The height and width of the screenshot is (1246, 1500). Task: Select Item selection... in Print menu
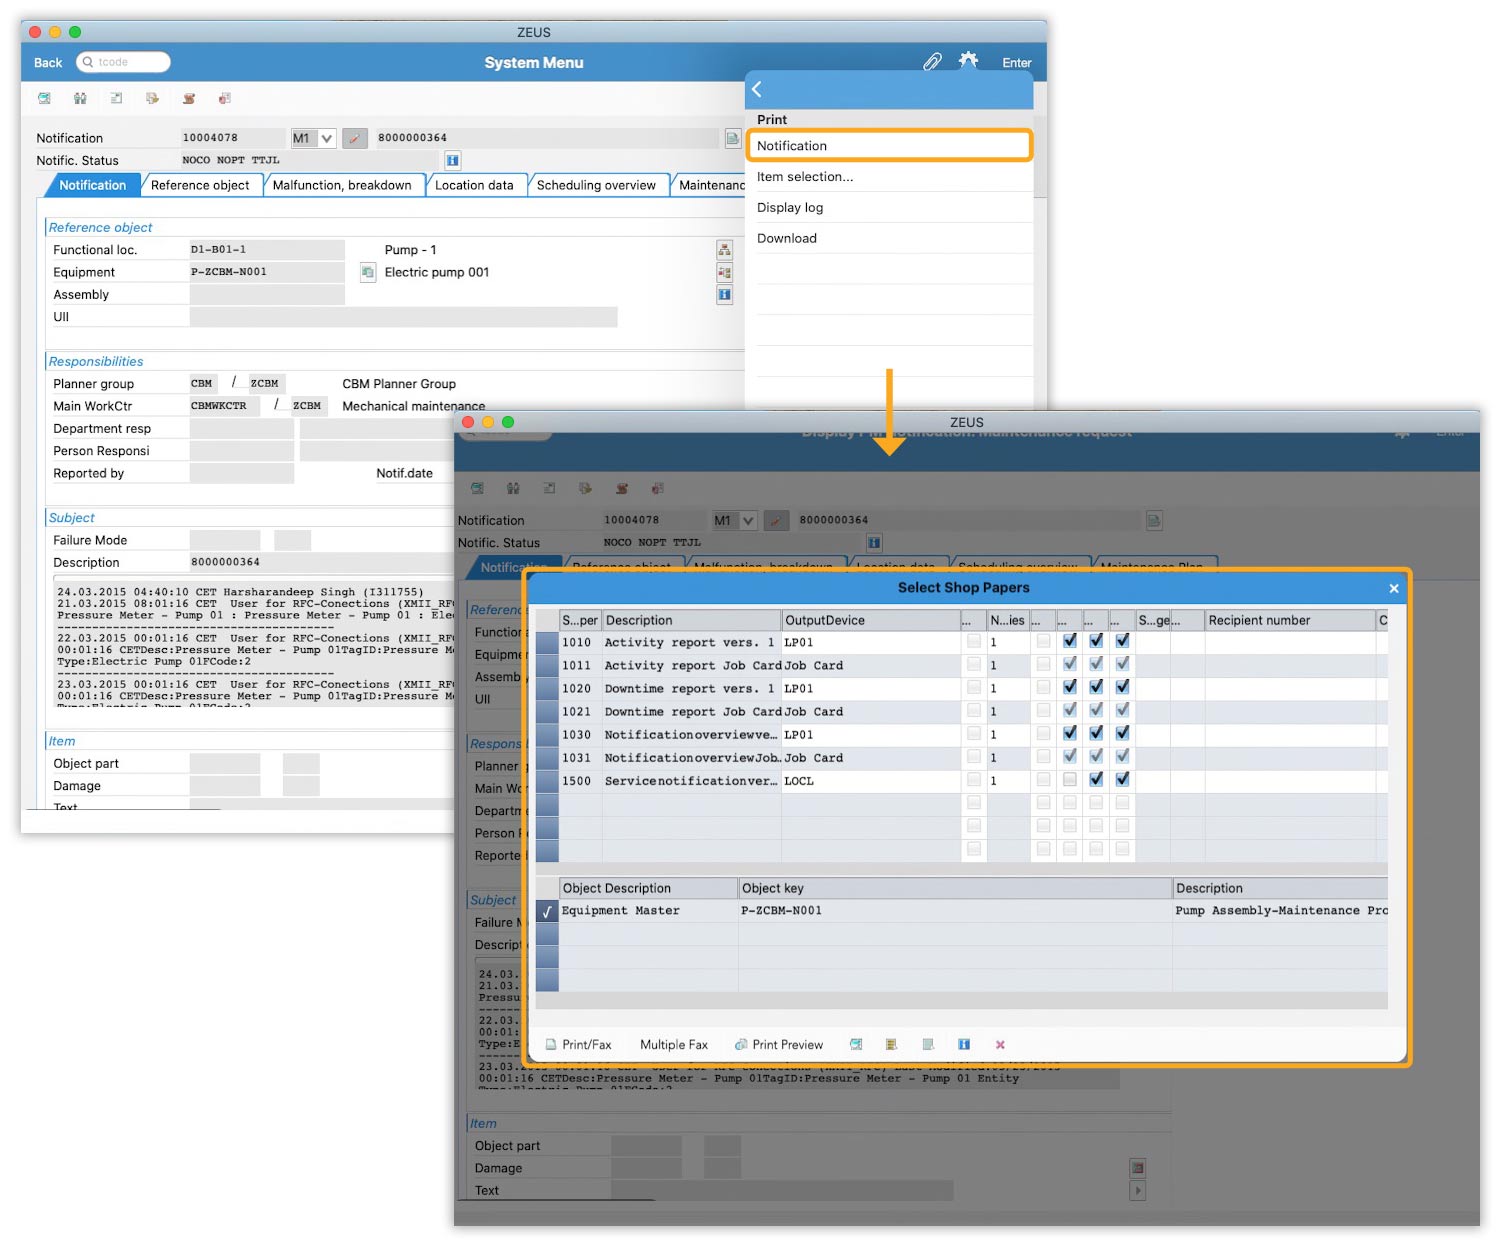(805, 177)
